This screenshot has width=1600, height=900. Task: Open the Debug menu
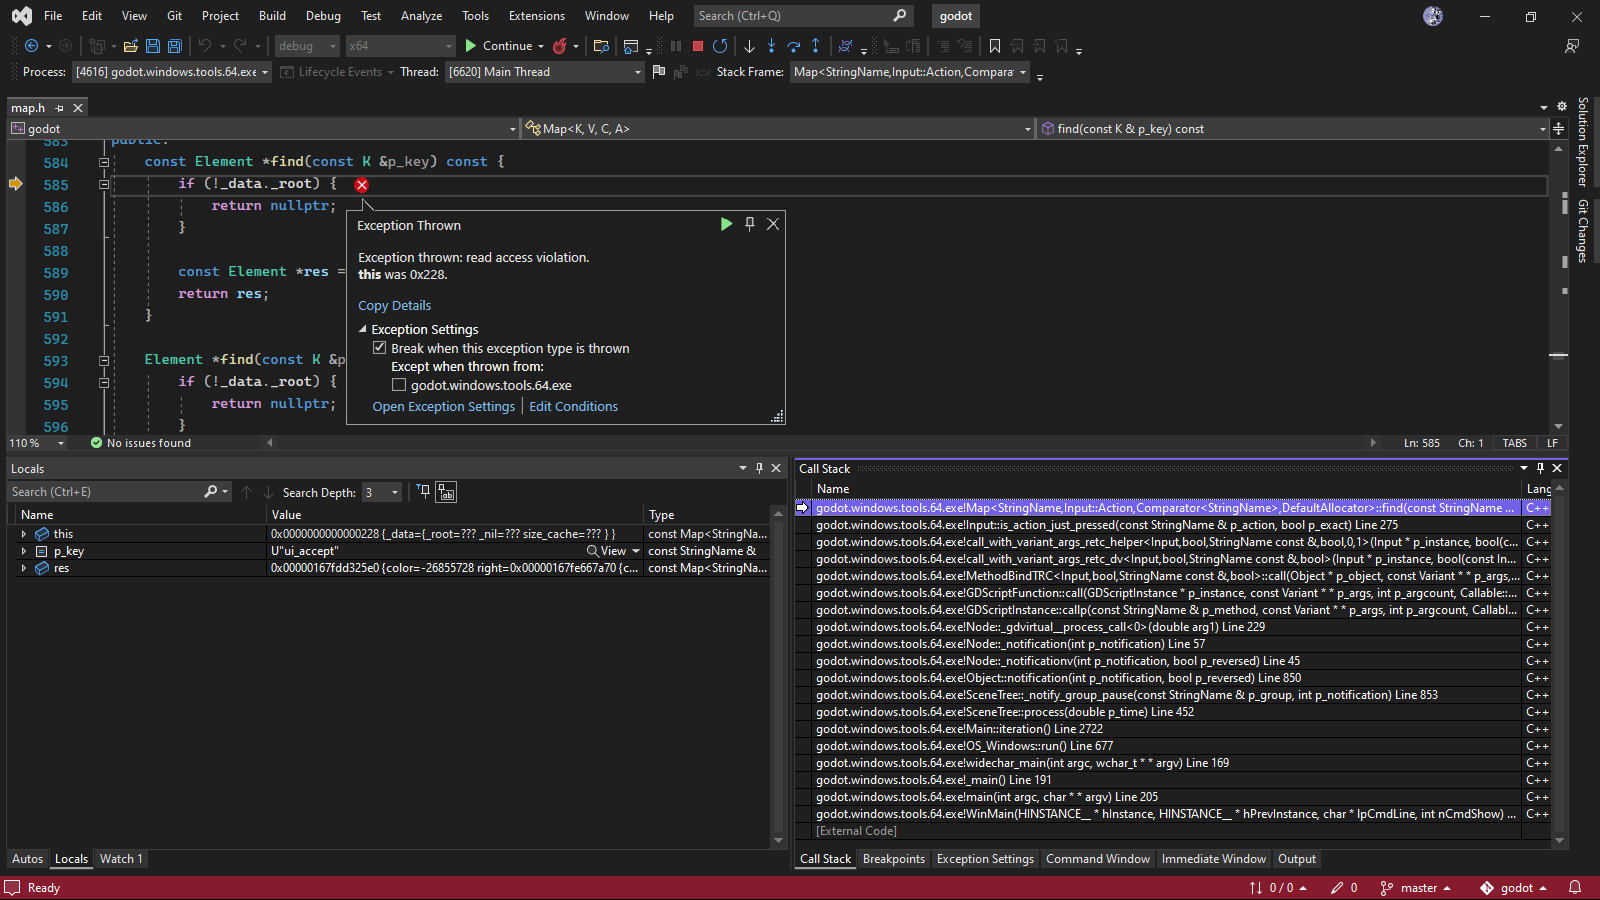coord(323,15)
